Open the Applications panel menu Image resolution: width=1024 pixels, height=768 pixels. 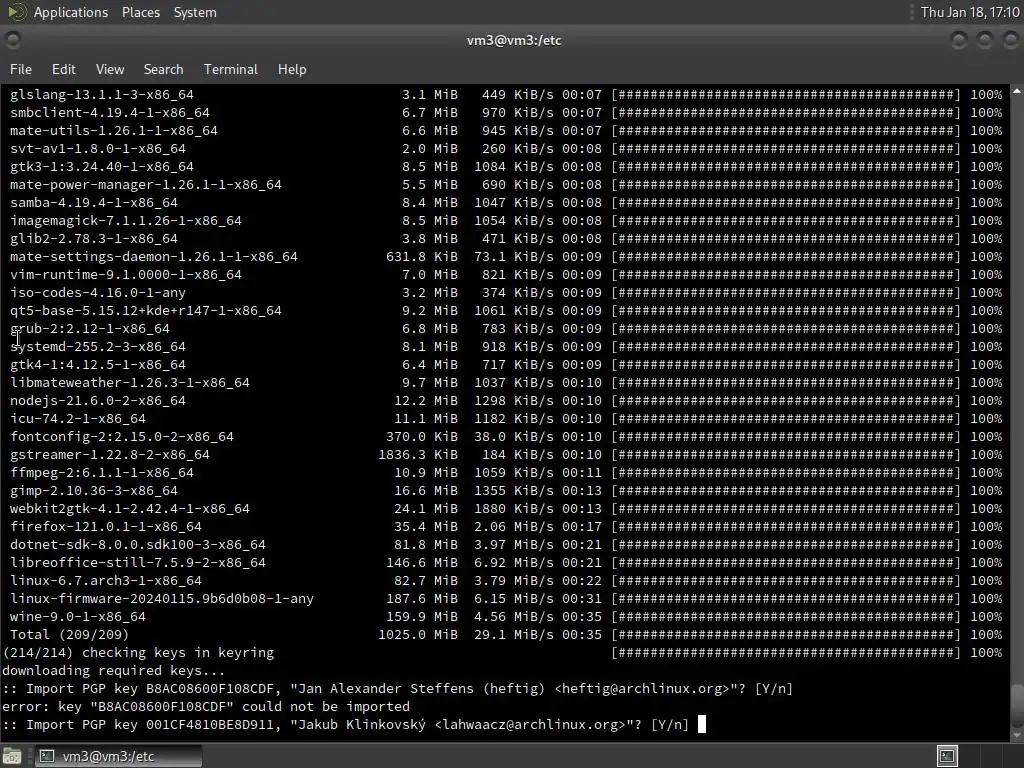[x=71, y=12]
